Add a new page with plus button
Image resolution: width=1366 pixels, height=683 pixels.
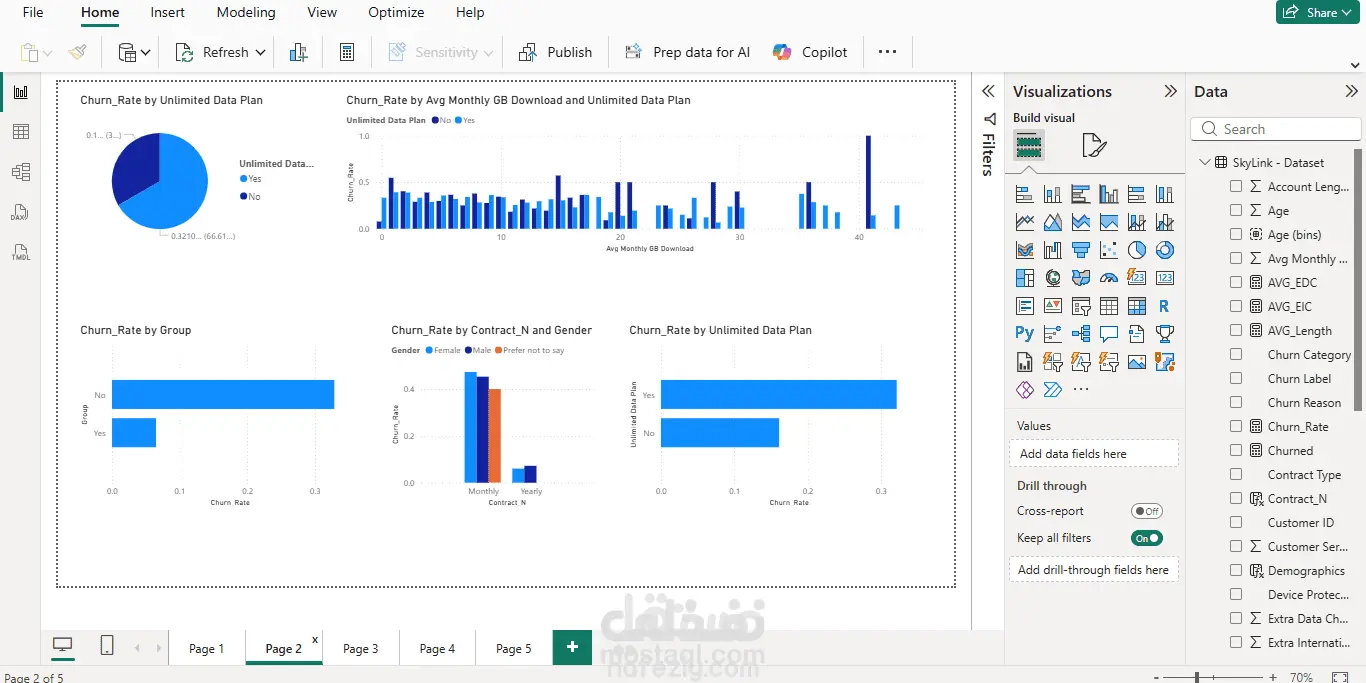pos(572,647)
